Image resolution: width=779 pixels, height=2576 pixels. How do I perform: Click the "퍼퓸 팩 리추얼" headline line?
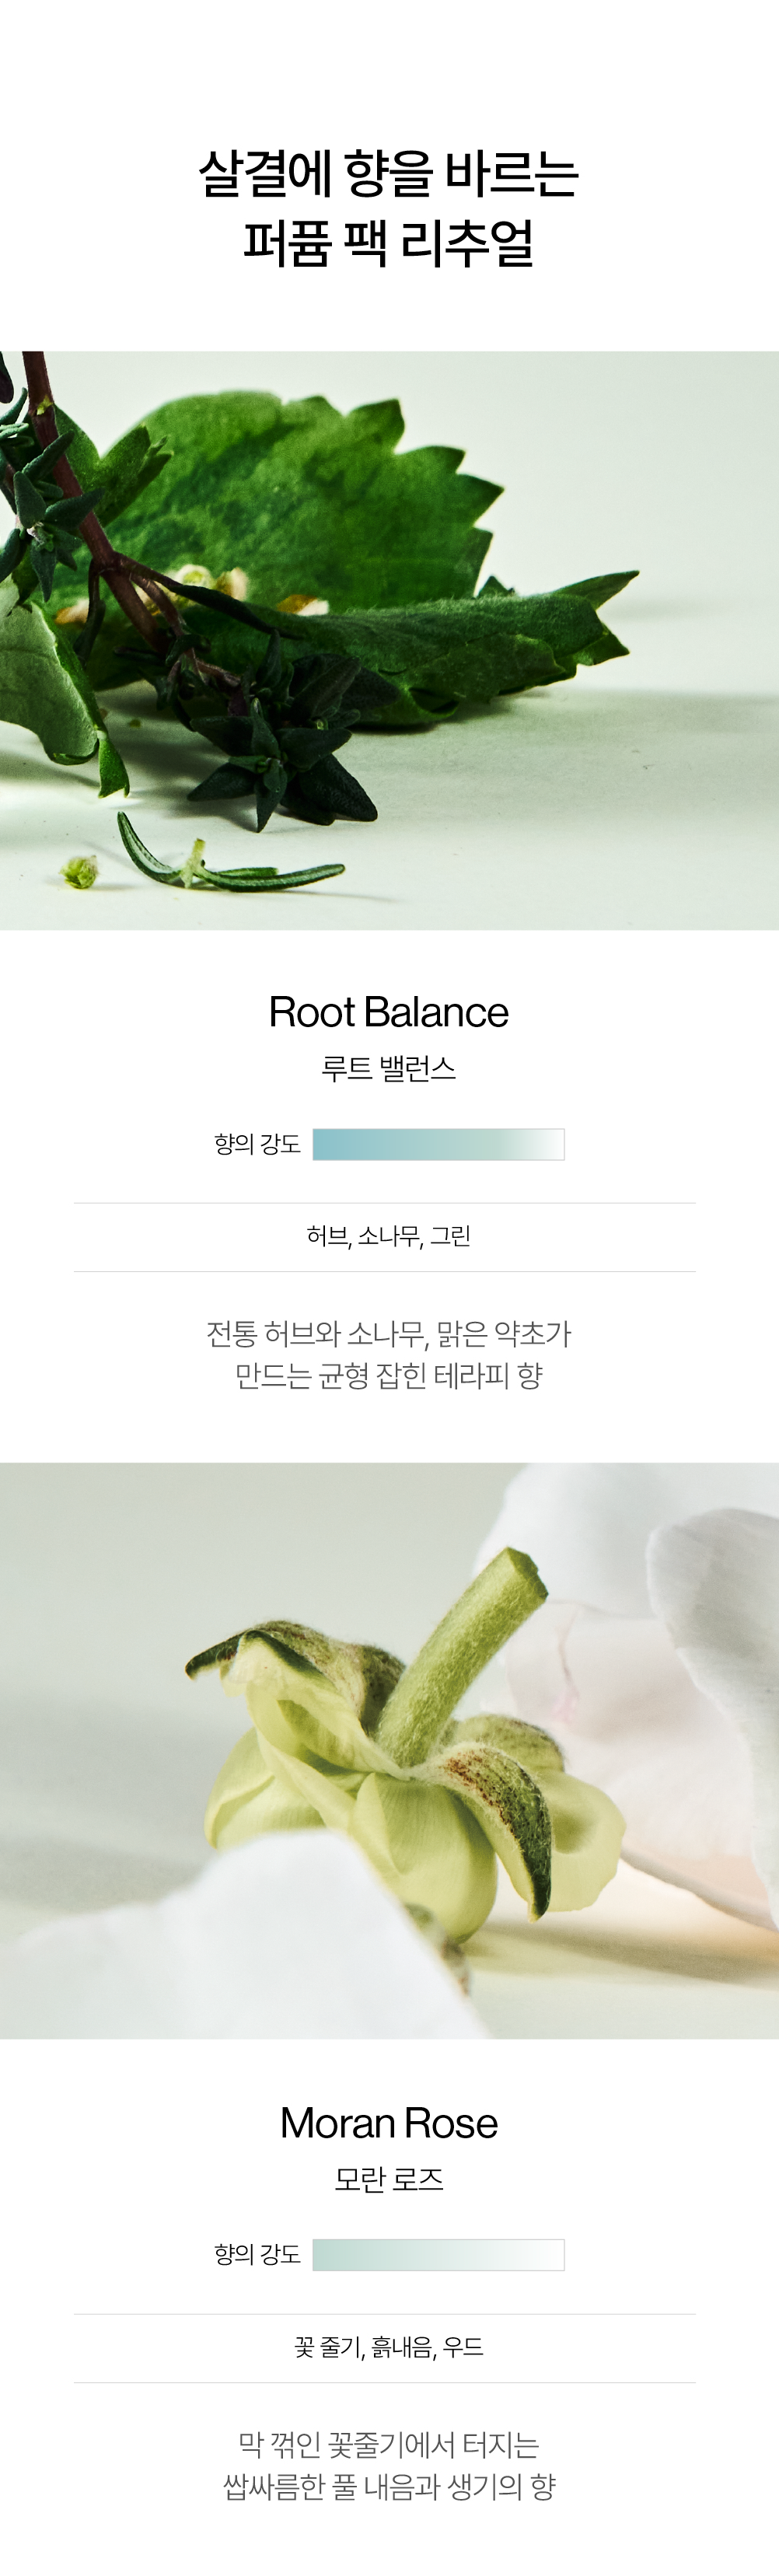point(389,243)
